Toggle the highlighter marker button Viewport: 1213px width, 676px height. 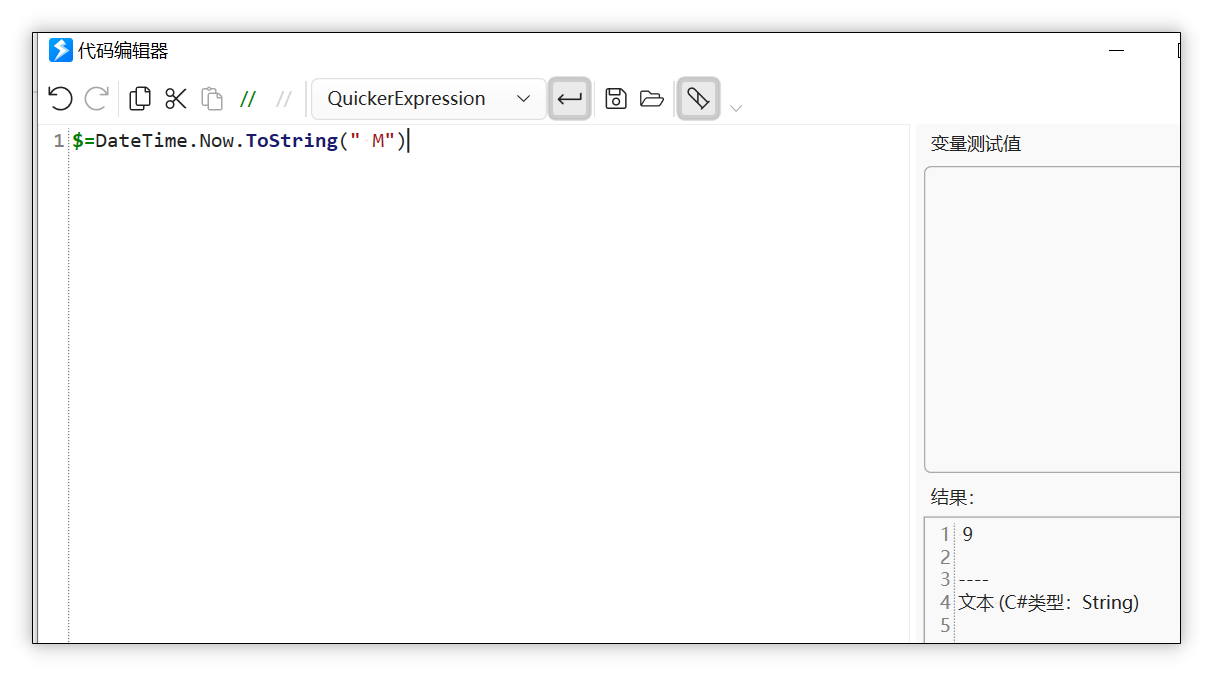click(x=698, y=98)
